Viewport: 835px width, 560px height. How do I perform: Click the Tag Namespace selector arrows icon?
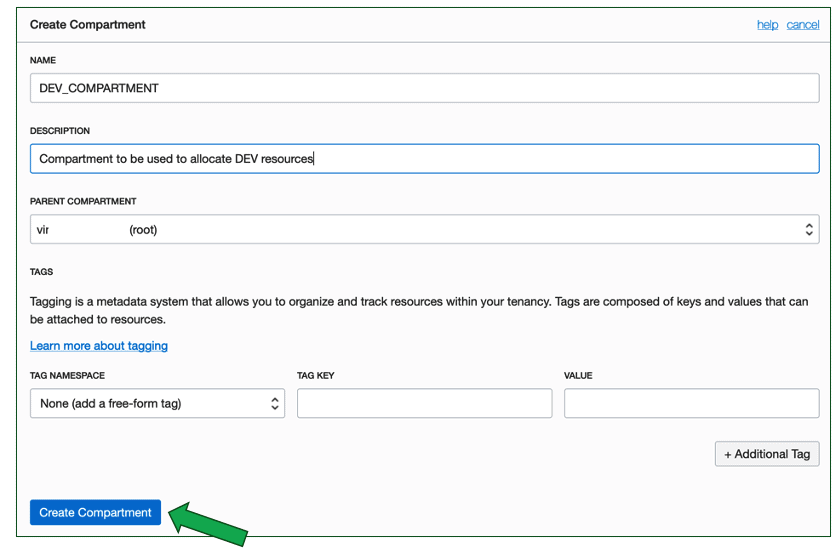click(x=275, y=403)
